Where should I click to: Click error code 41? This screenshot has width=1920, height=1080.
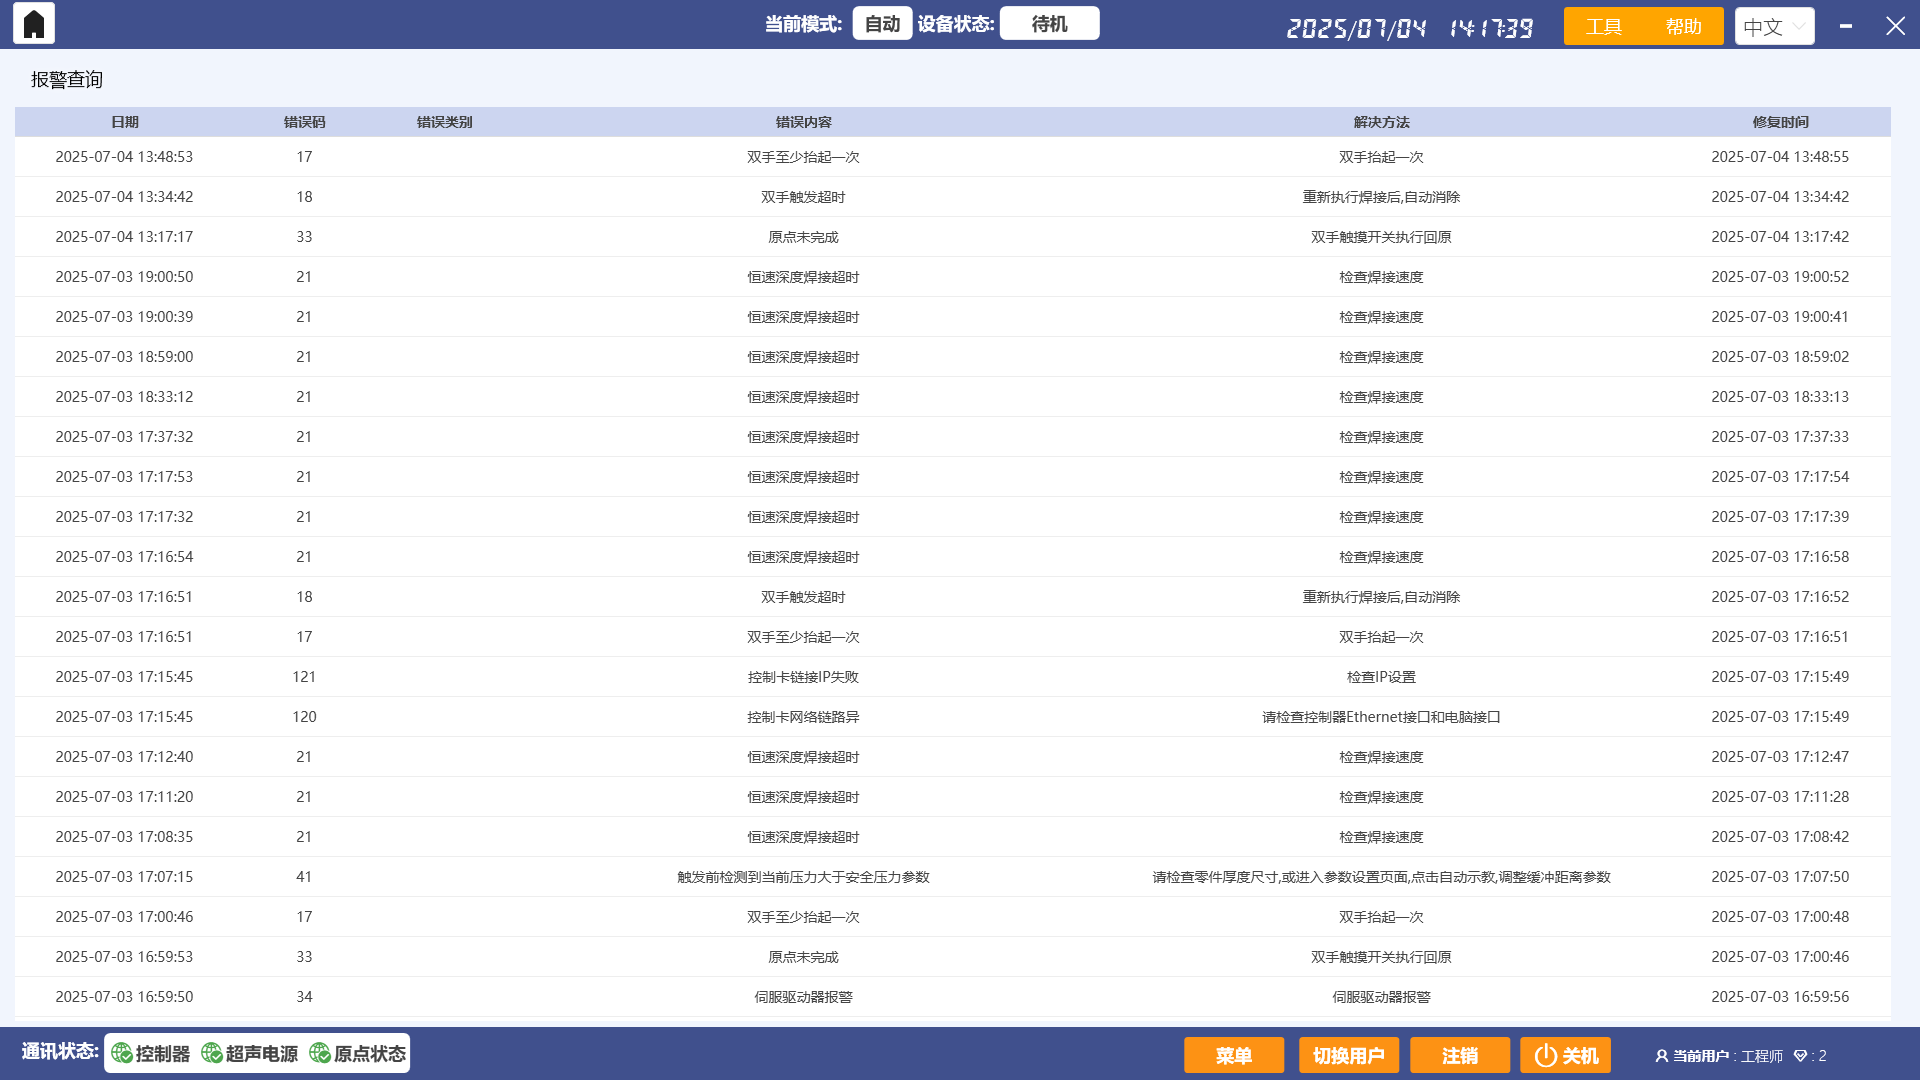click(x=304, y=877)
